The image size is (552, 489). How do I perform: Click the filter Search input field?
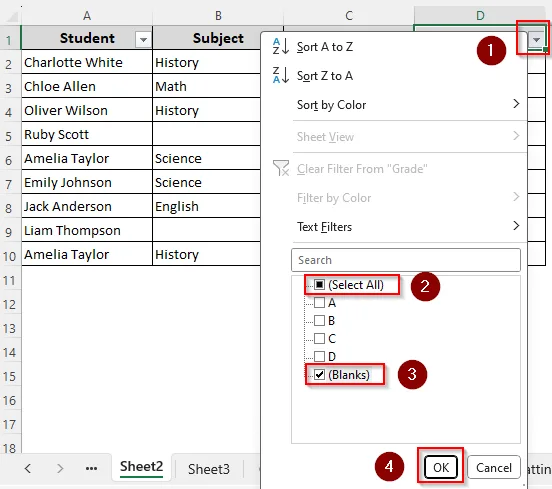(406, 260)
